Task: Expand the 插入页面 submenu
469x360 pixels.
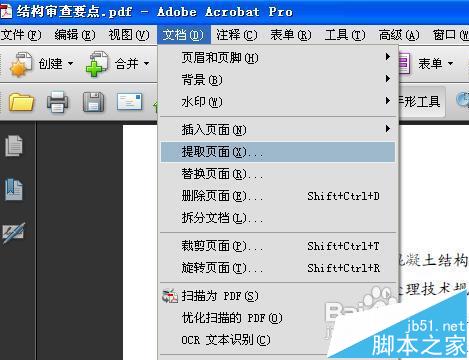Action: click(278, 130)
